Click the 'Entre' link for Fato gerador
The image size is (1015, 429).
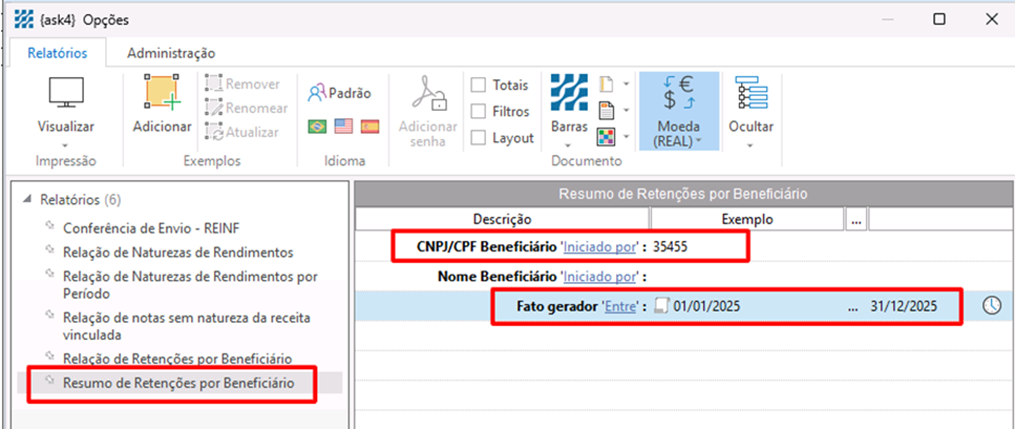tap(622, 306)
